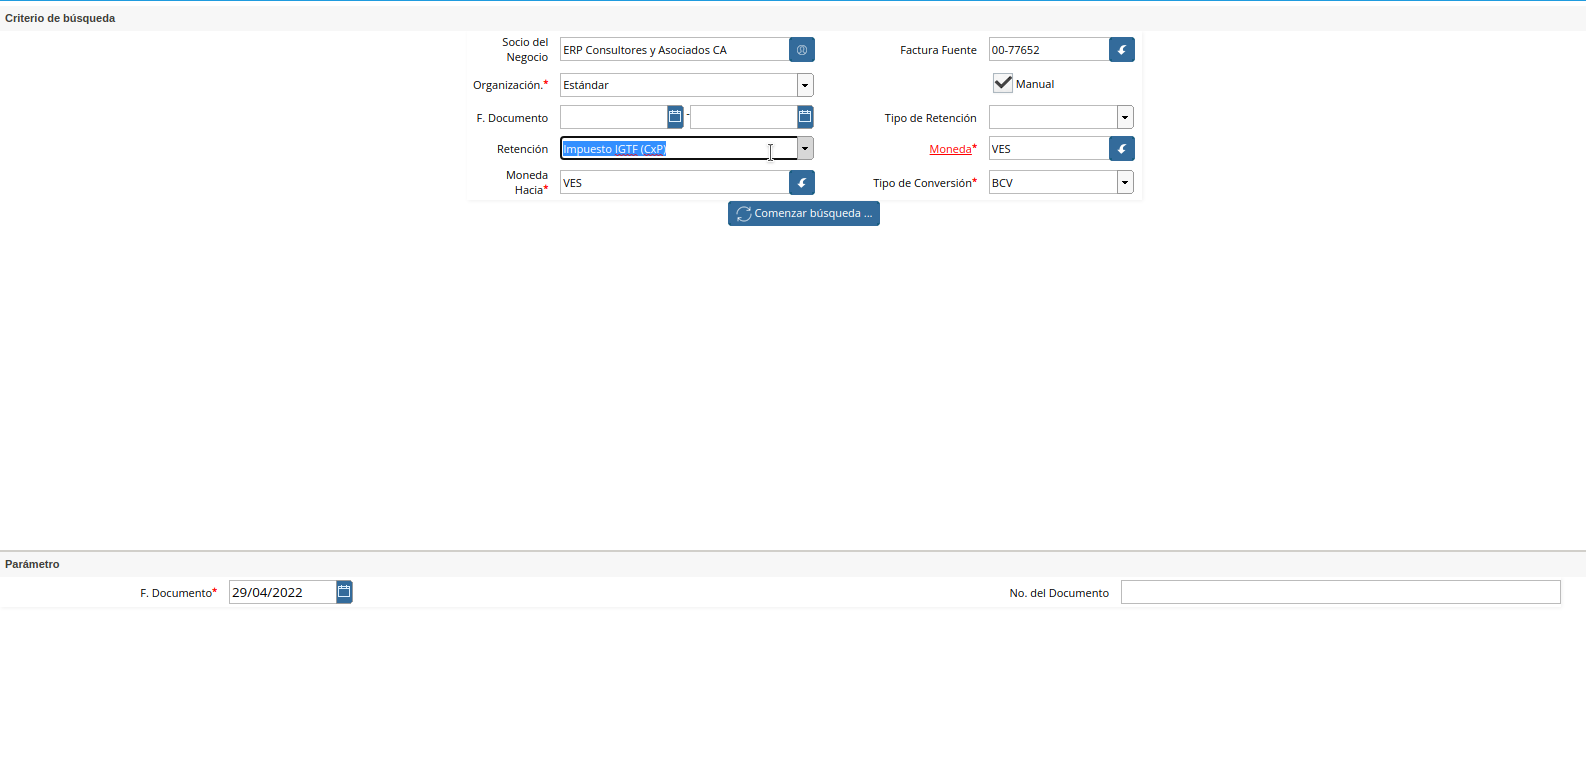Focus the start date field of F. Documento criteria
The width and height of the screenshot is (1586, 765).
614,117
